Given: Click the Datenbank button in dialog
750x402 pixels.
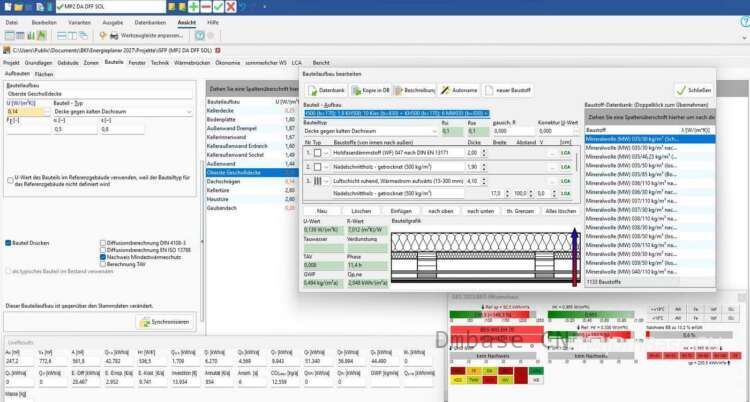Looking at the screenshot, I should [327, 90].
